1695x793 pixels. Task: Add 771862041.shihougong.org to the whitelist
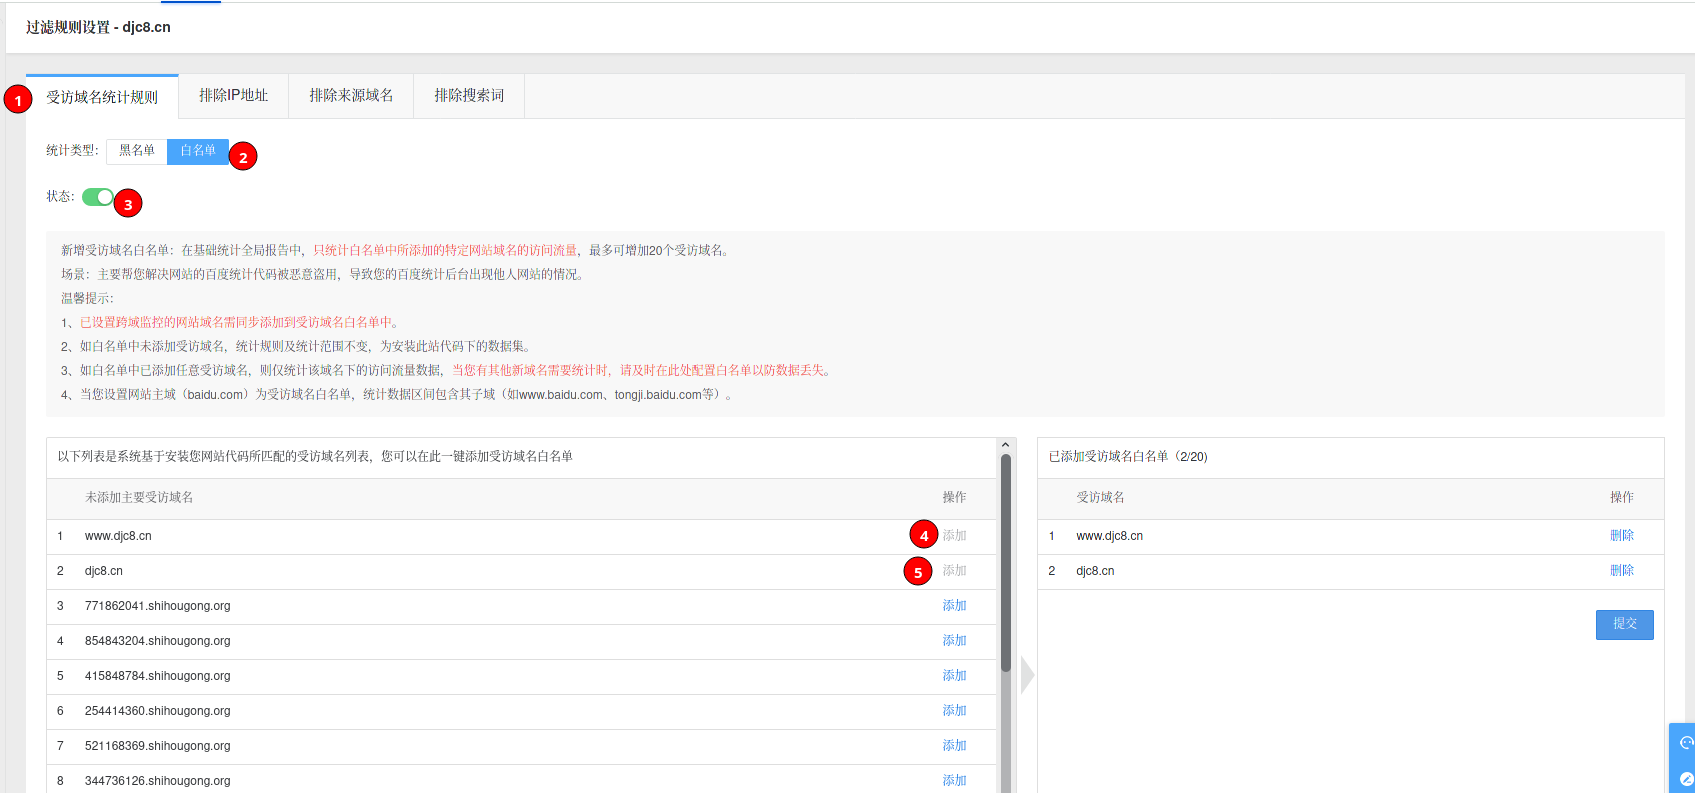point(954,606)
